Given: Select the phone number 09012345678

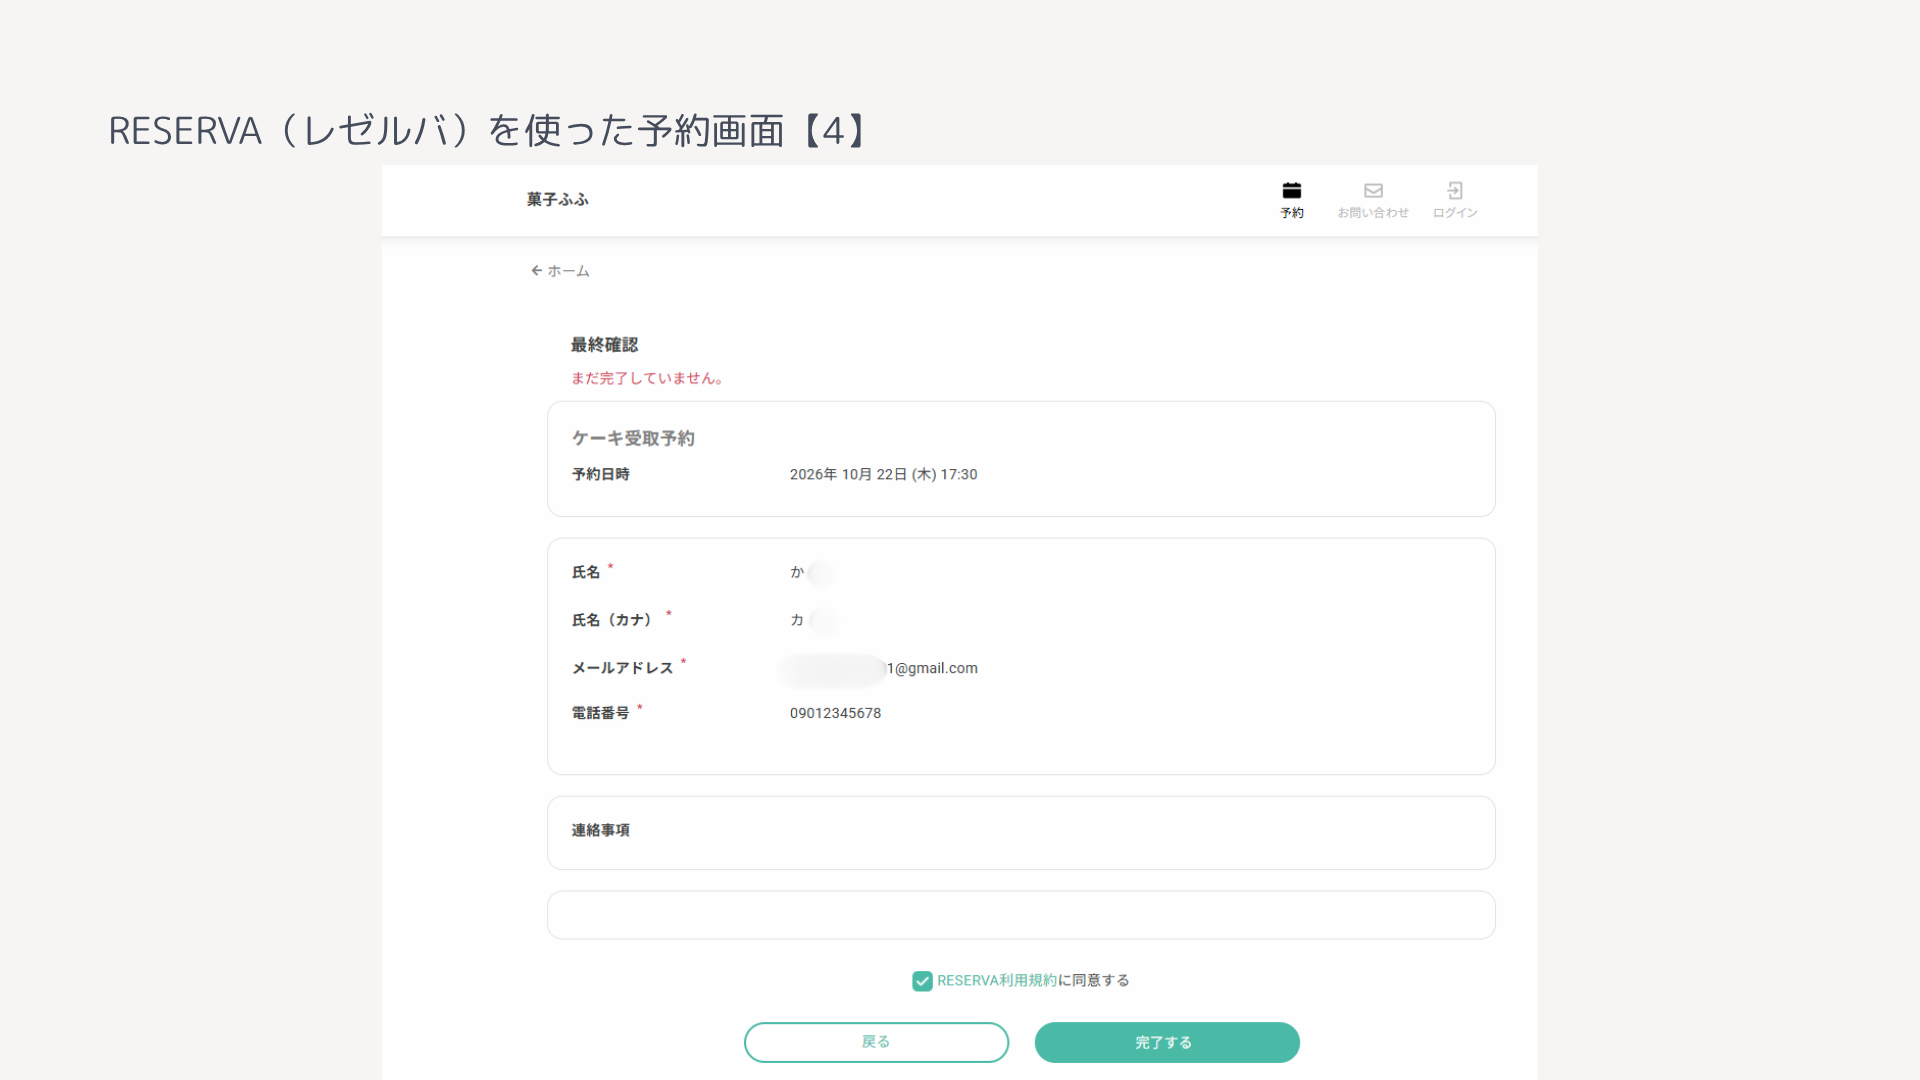Looking at the screenshot, I should click(x=836, y=713).
